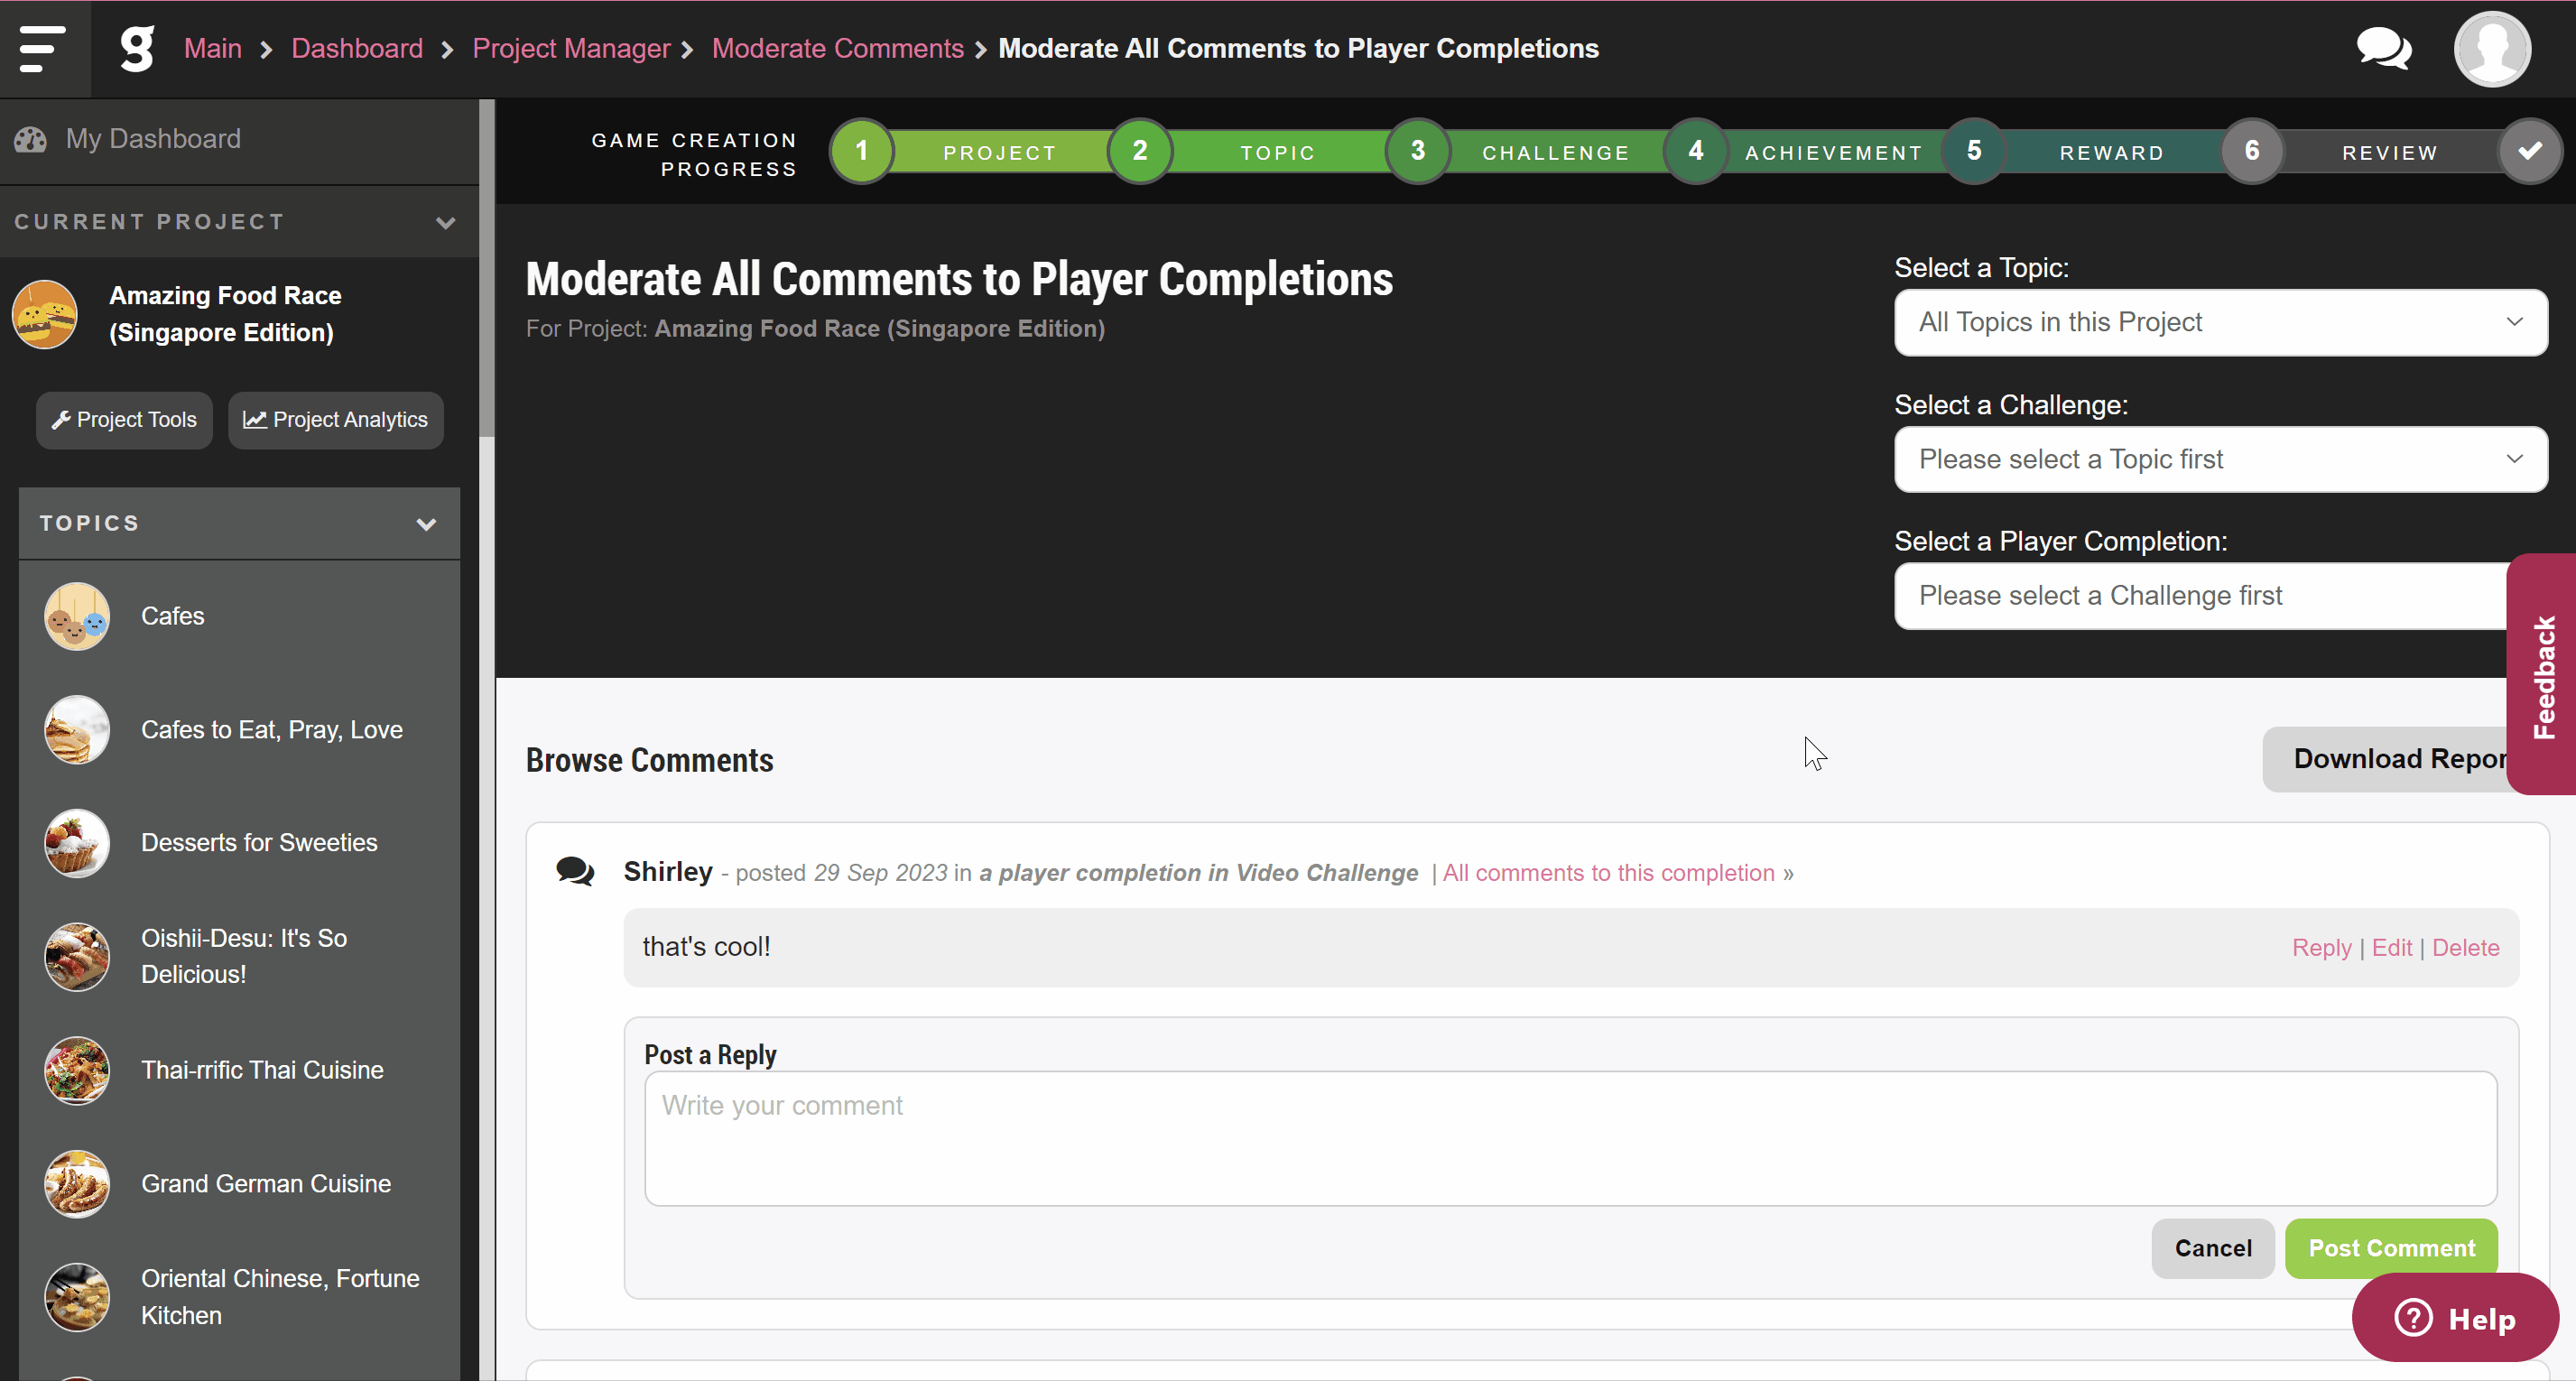This screenshot has width=2576, height=1381.
Task: Open Desserts for Sweeties topic
Action: [259, 843]
